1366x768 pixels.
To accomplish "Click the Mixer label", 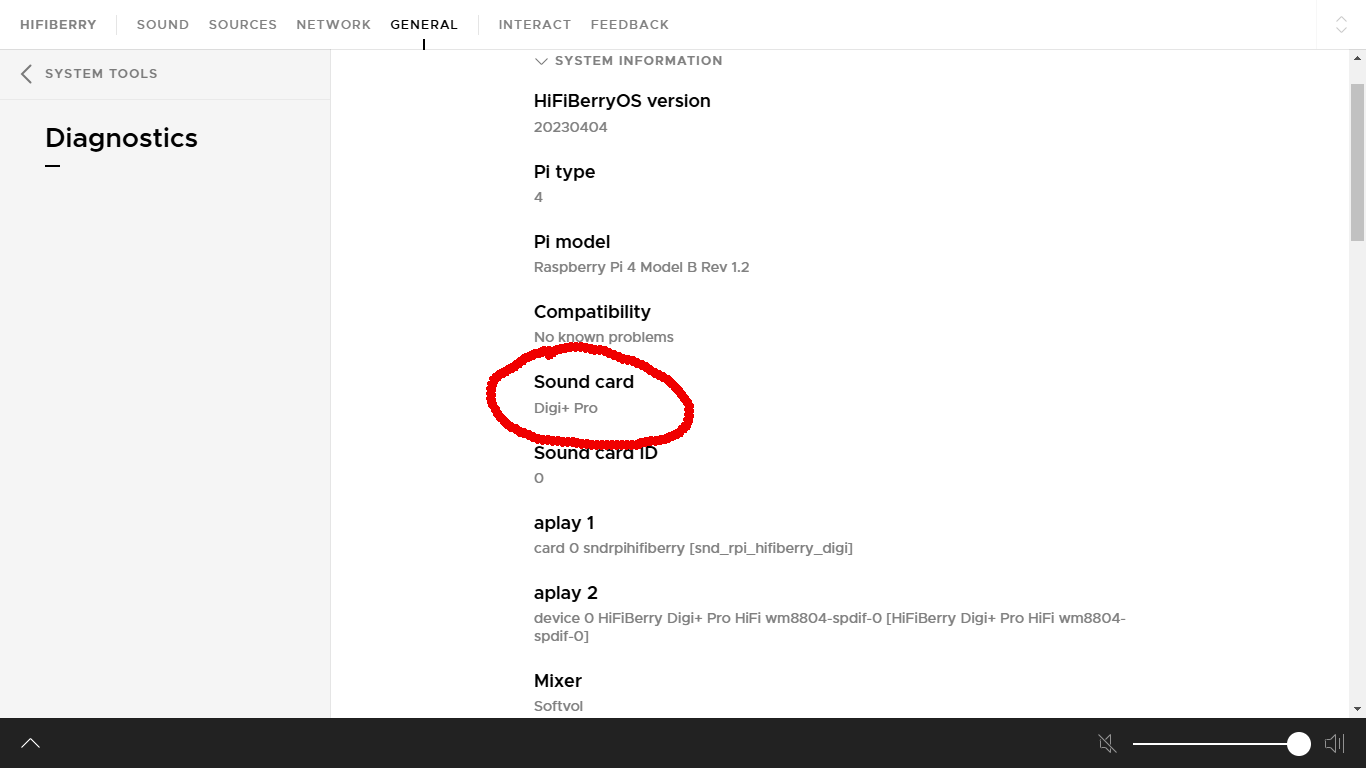I will [x=558, y=681].
